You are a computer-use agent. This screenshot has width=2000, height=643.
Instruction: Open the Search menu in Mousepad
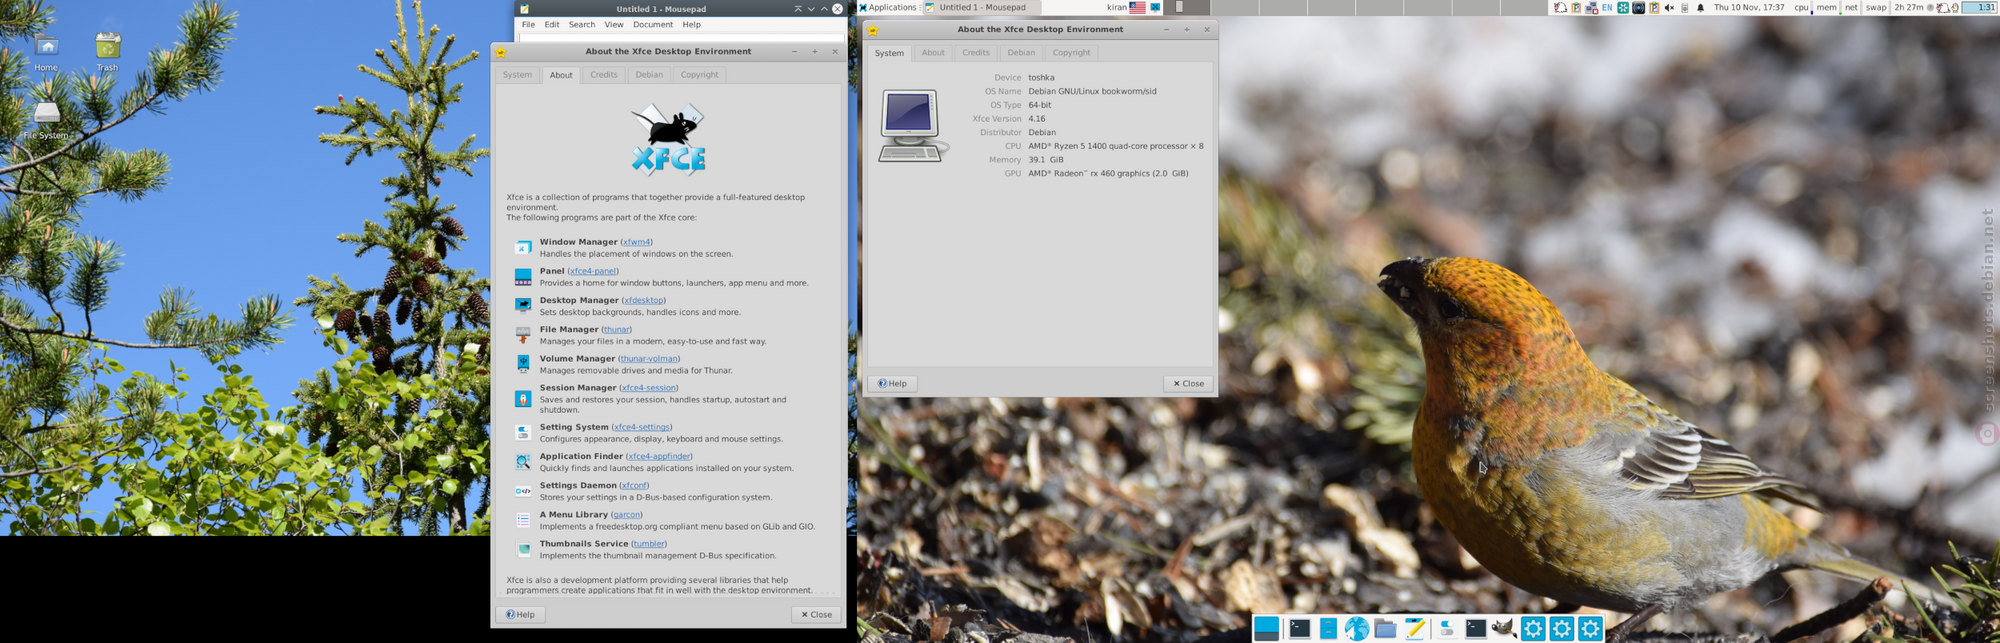click(x=582, y=24)
